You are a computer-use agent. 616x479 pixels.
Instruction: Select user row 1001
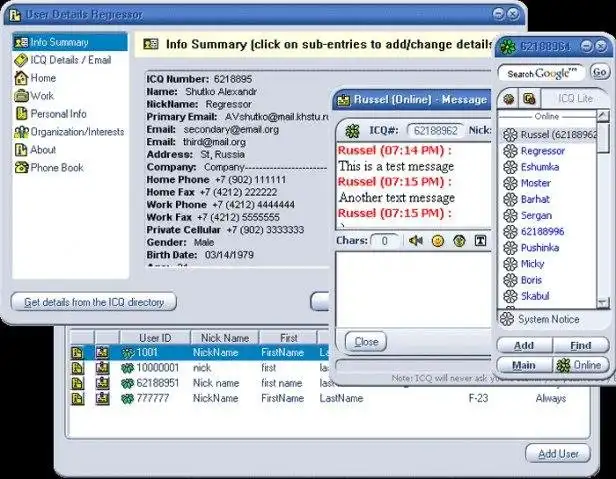click(200, 352)
